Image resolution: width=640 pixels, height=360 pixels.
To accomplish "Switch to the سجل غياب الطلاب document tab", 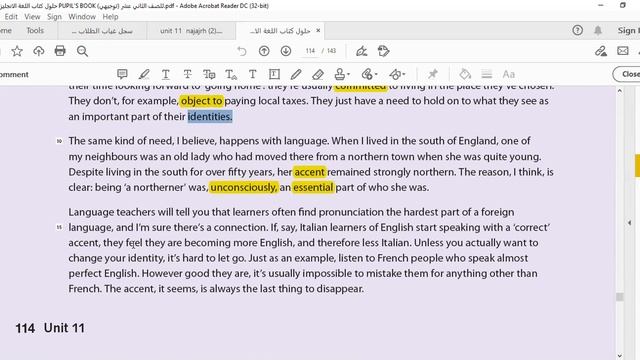I will [102, 31].
